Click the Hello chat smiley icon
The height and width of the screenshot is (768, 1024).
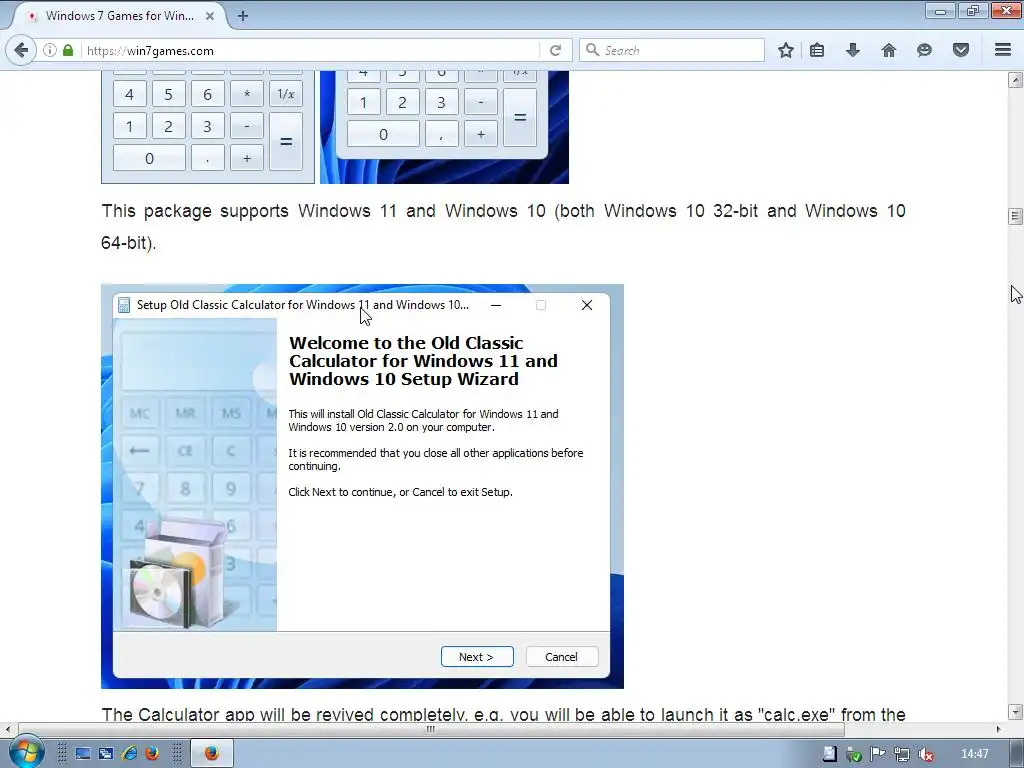[924, 50]
